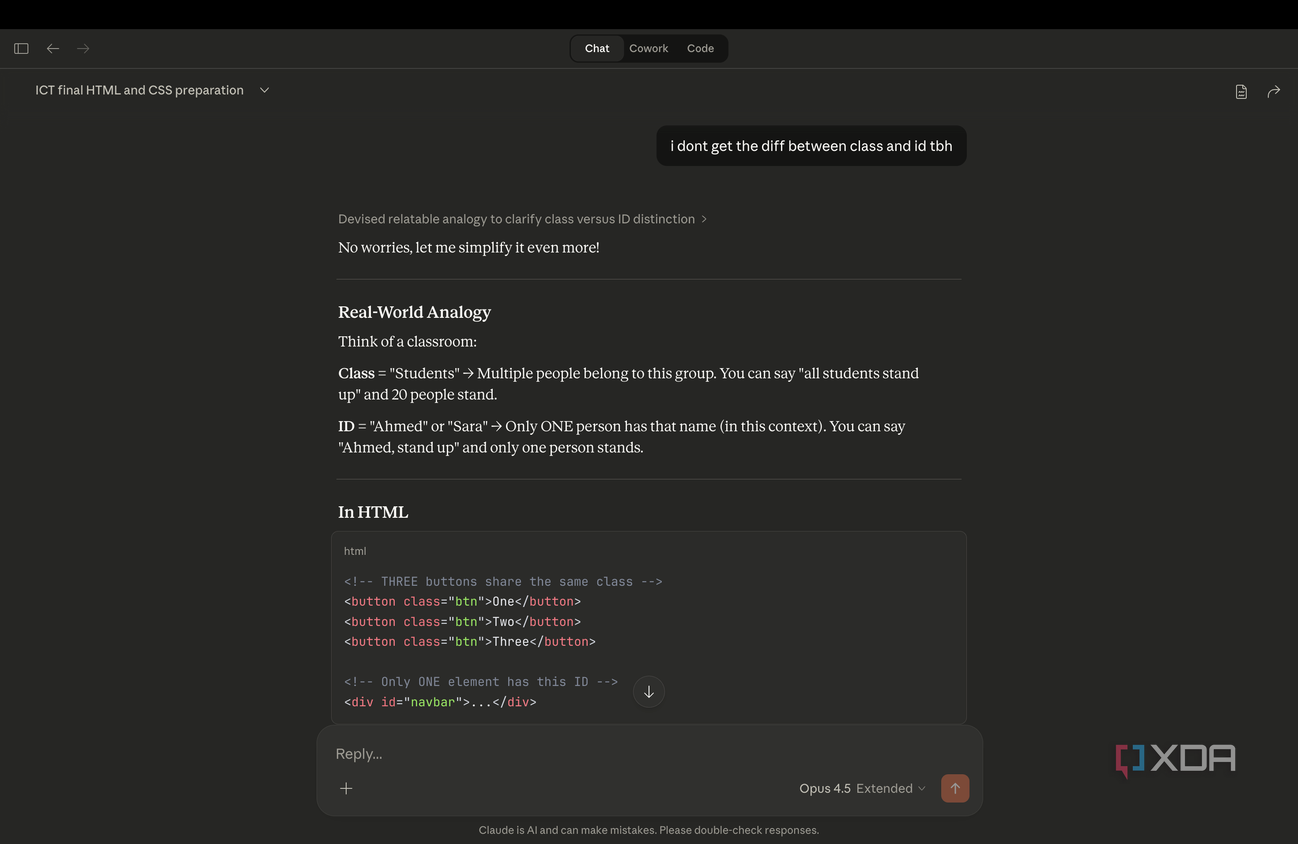Image resolution: width=1298 pixels, height=844 pixels.
Task: Switch to the Code tab
Action: click(700, 48)
